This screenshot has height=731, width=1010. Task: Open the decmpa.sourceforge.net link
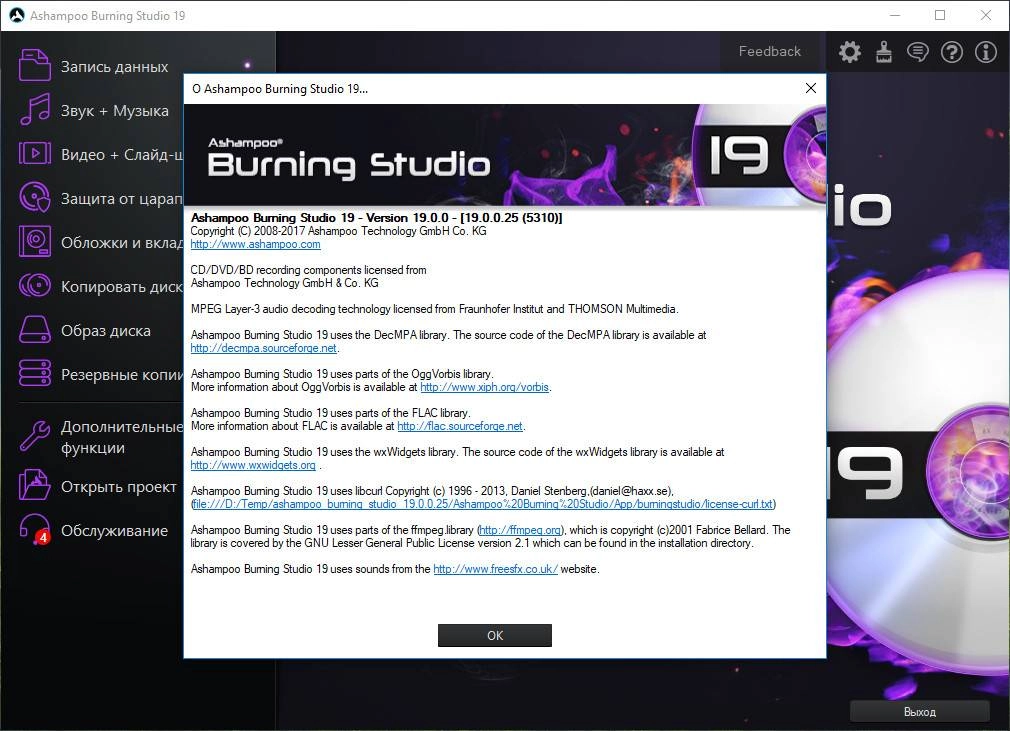point(263,348)
